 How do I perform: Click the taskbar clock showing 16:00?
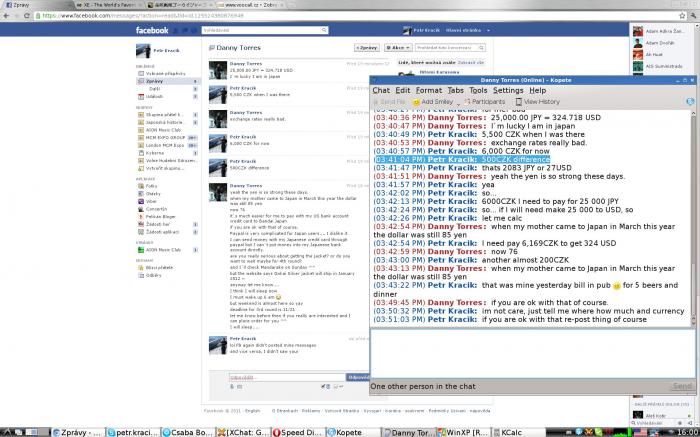coord(690,432)
